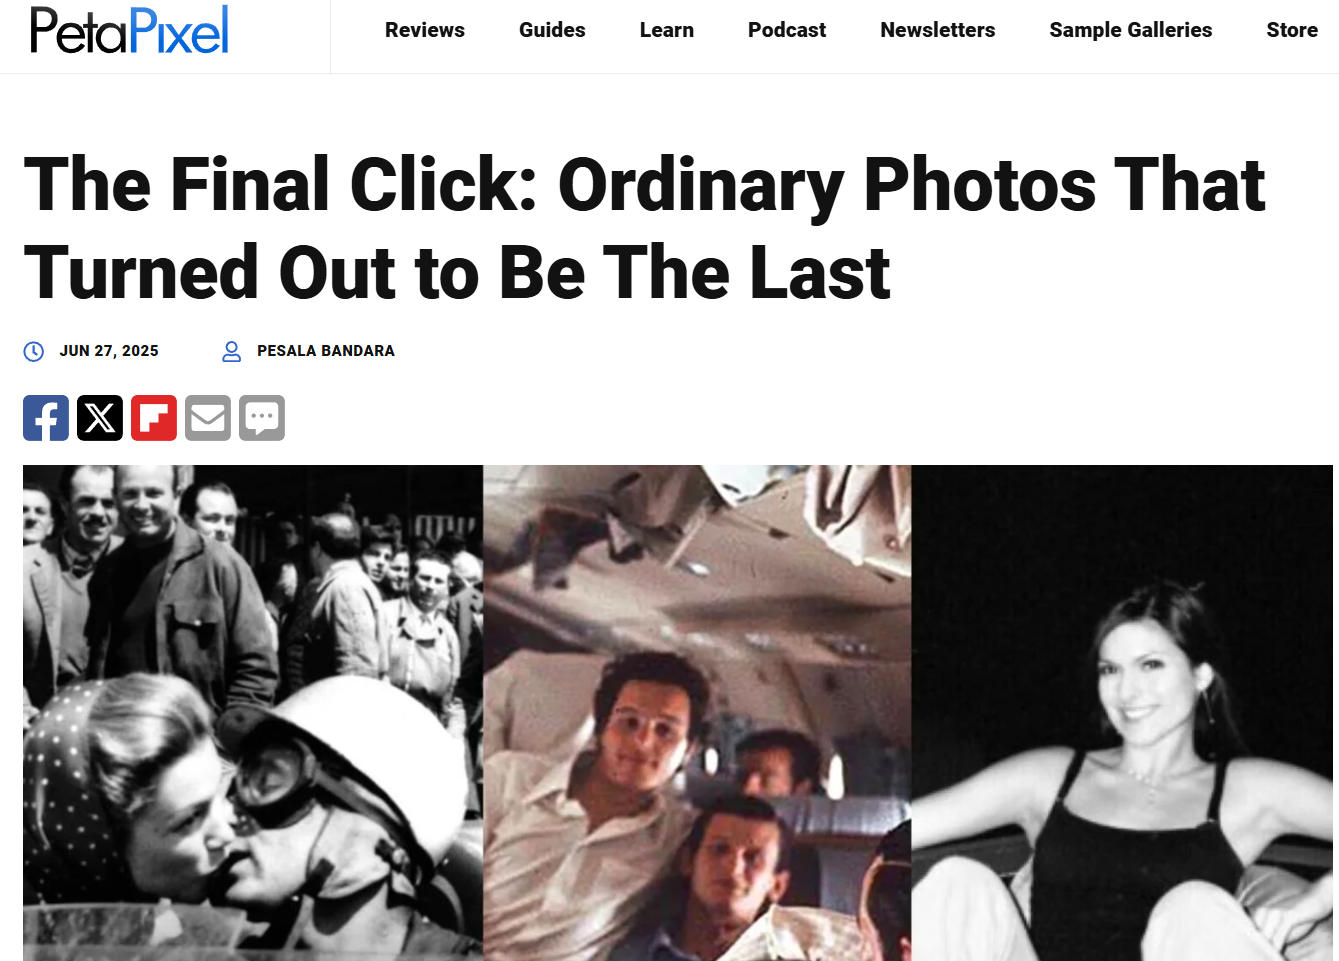Image resolution: width=1339 pixels, height=961 pixels.
Task: Open the Reviews menu item
Action: pyautogui.click(x=425, y=30)
